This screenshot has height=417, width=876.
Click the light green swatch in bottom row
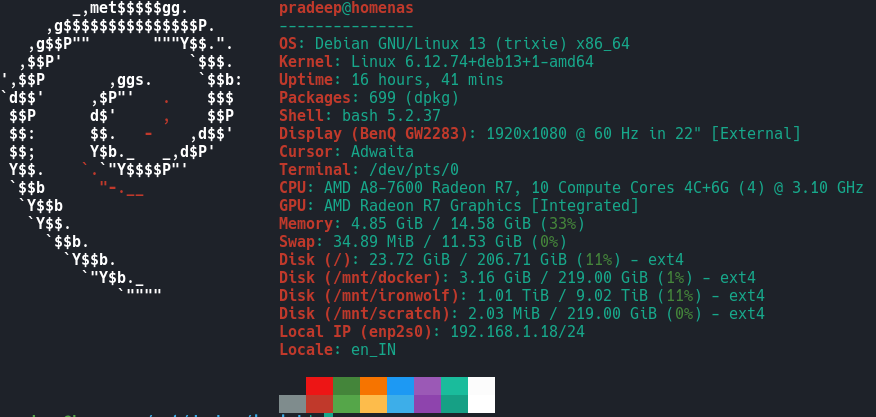click(x=346, y=404)
